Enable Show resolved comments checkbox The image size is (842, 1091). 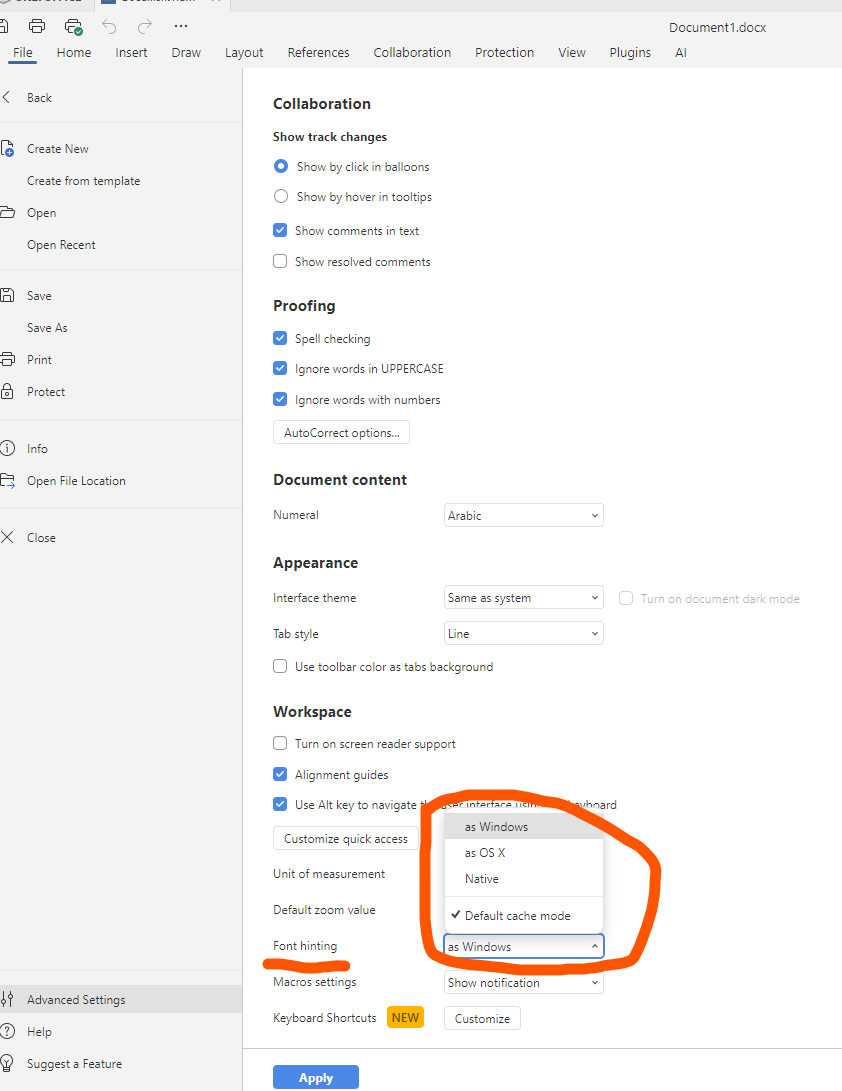coord(280,262)
